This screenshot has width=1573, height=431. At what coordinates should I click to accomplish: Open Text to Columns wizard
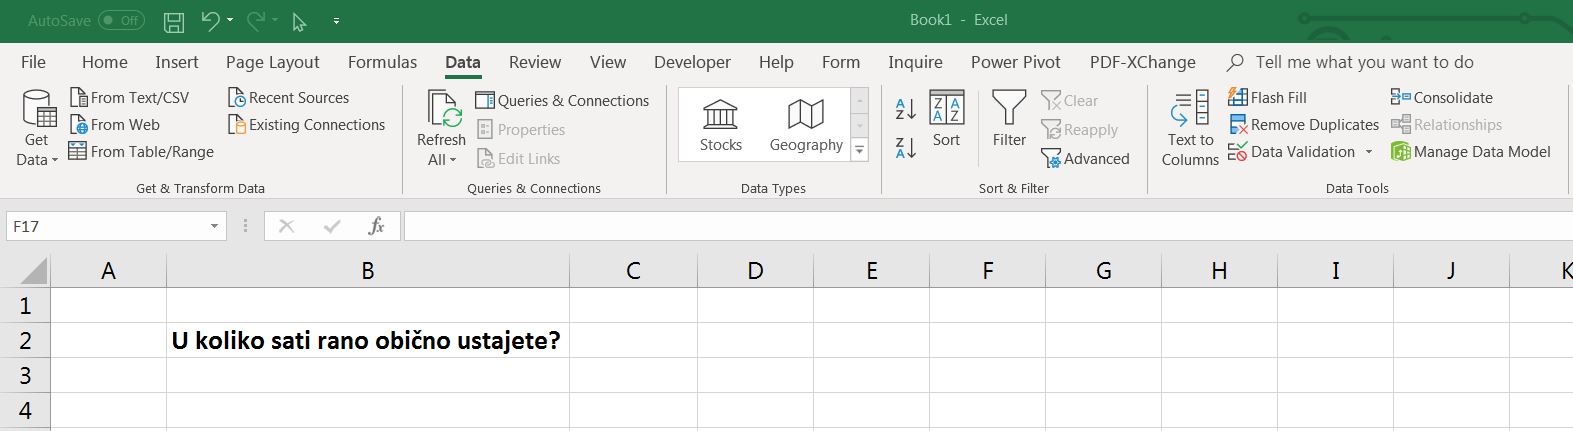point(1190,128)
